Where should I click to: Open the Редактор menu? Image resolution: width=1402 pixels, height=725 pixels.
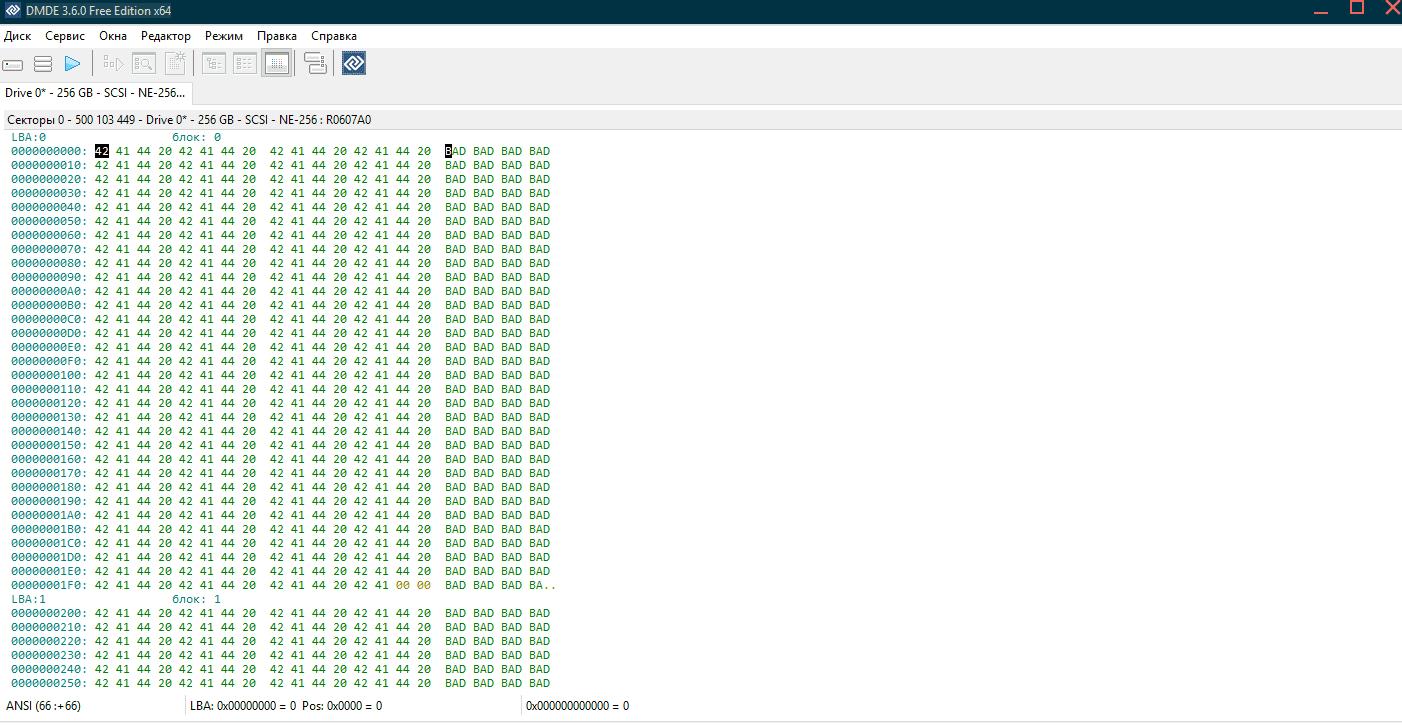pyautogui.click(x=166, y=36)
